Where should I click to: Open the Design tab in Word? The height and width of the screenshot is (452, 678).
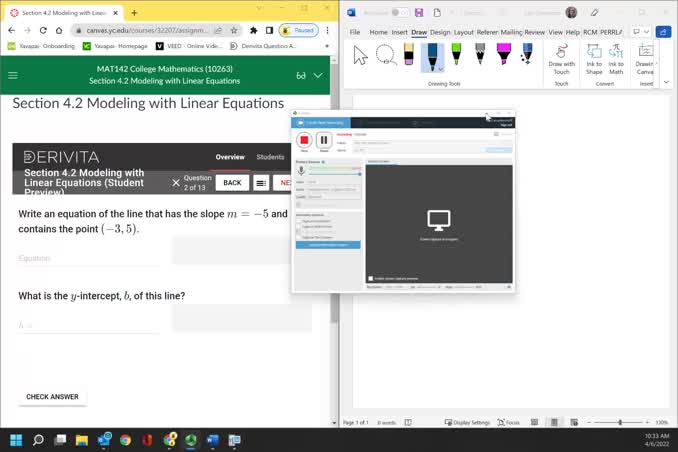440,32
